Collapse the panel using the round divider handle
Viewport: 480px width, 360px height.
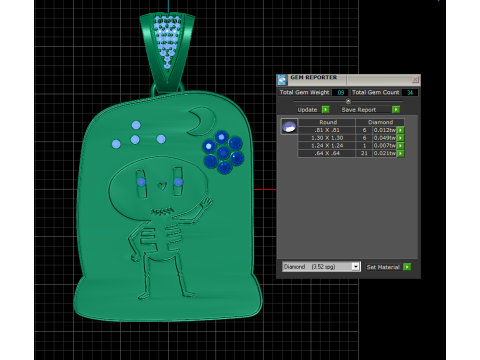point(348,101)
